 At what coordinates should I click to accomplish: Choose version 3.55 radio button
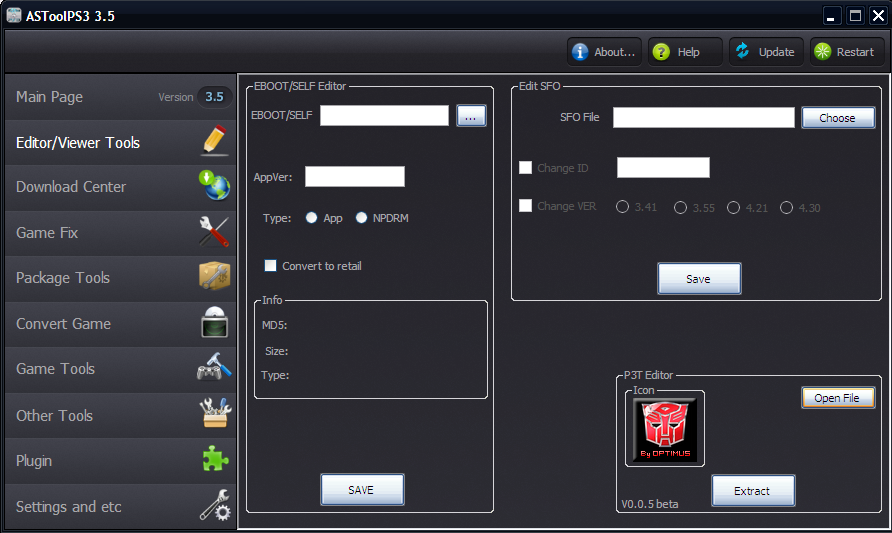680,208
